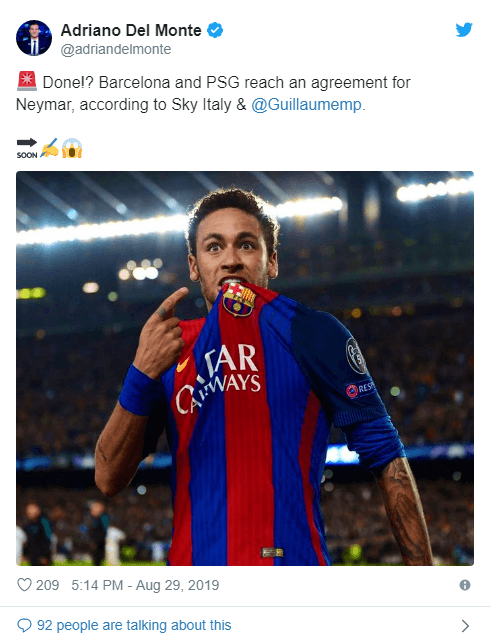Click the 5:14 PM - Aug 29, 2019 timestamp

tap(145, 585)
